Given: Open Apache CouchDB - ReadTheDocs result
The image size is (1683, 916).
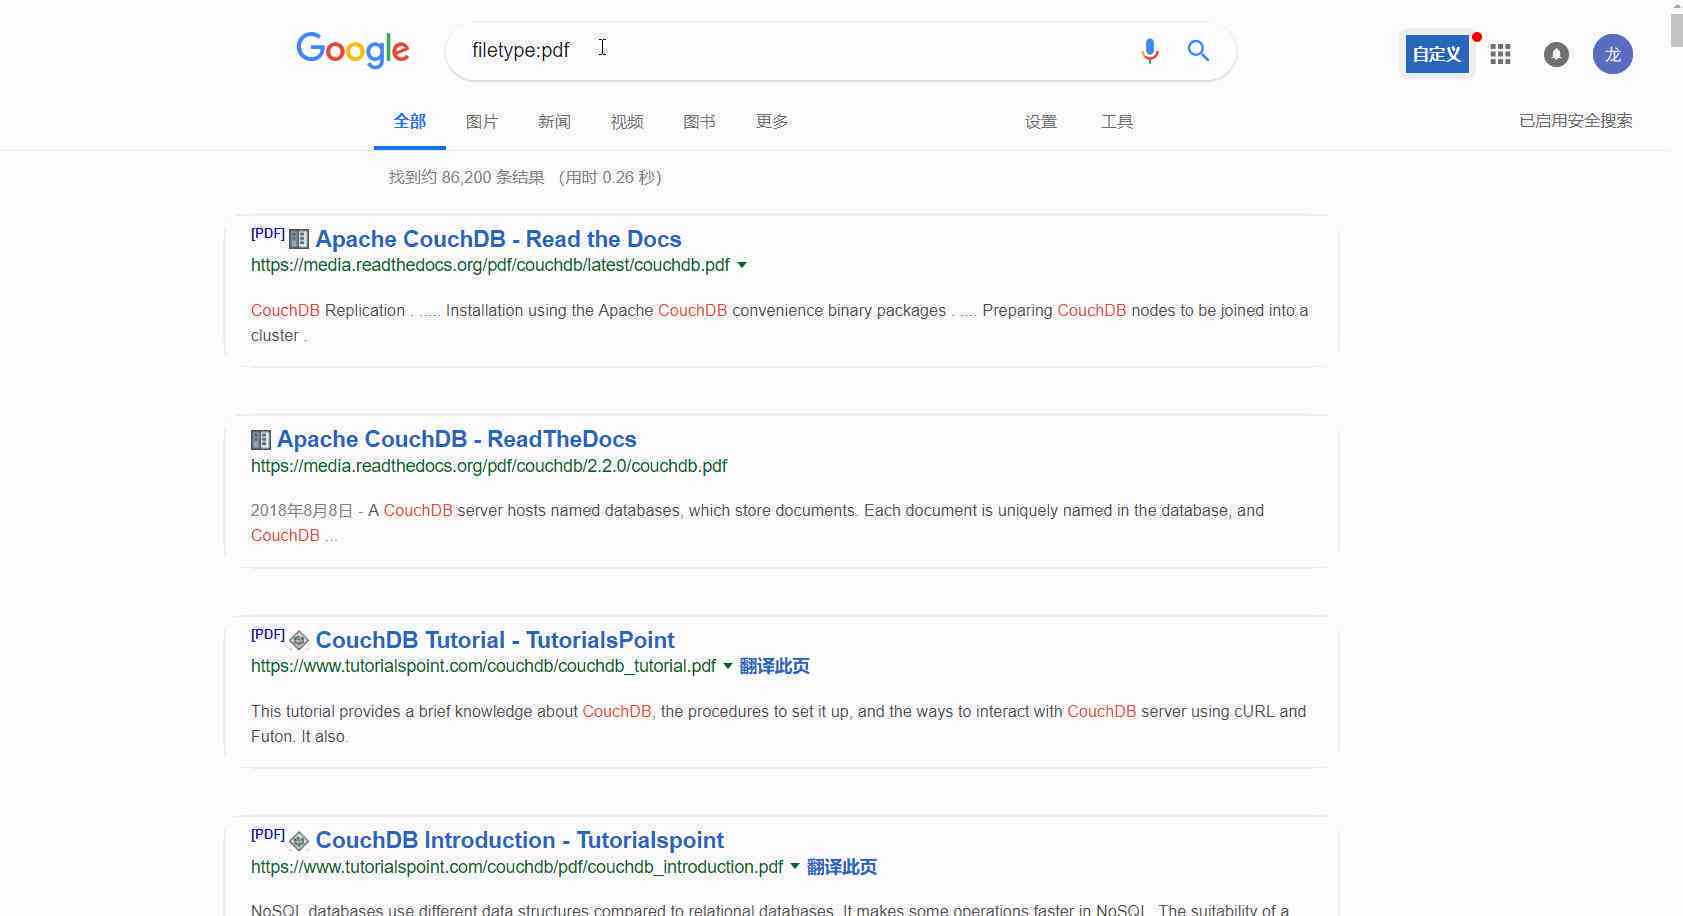Looking at the screenshot, I should (x=456, y=439).
